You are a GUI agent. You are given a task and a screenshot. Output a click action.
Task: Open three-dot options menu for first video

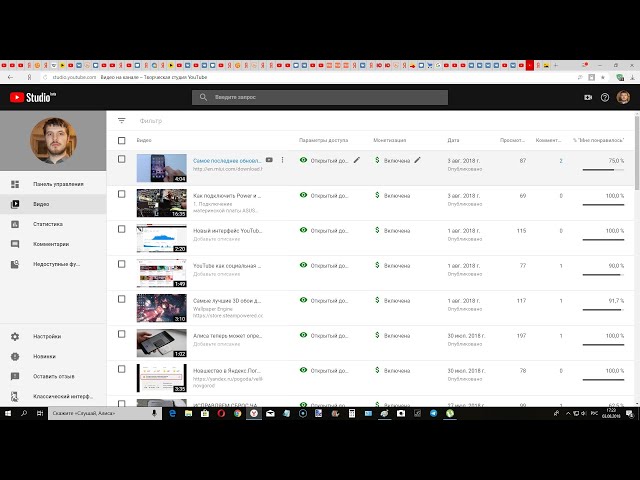tap(283, 160)
